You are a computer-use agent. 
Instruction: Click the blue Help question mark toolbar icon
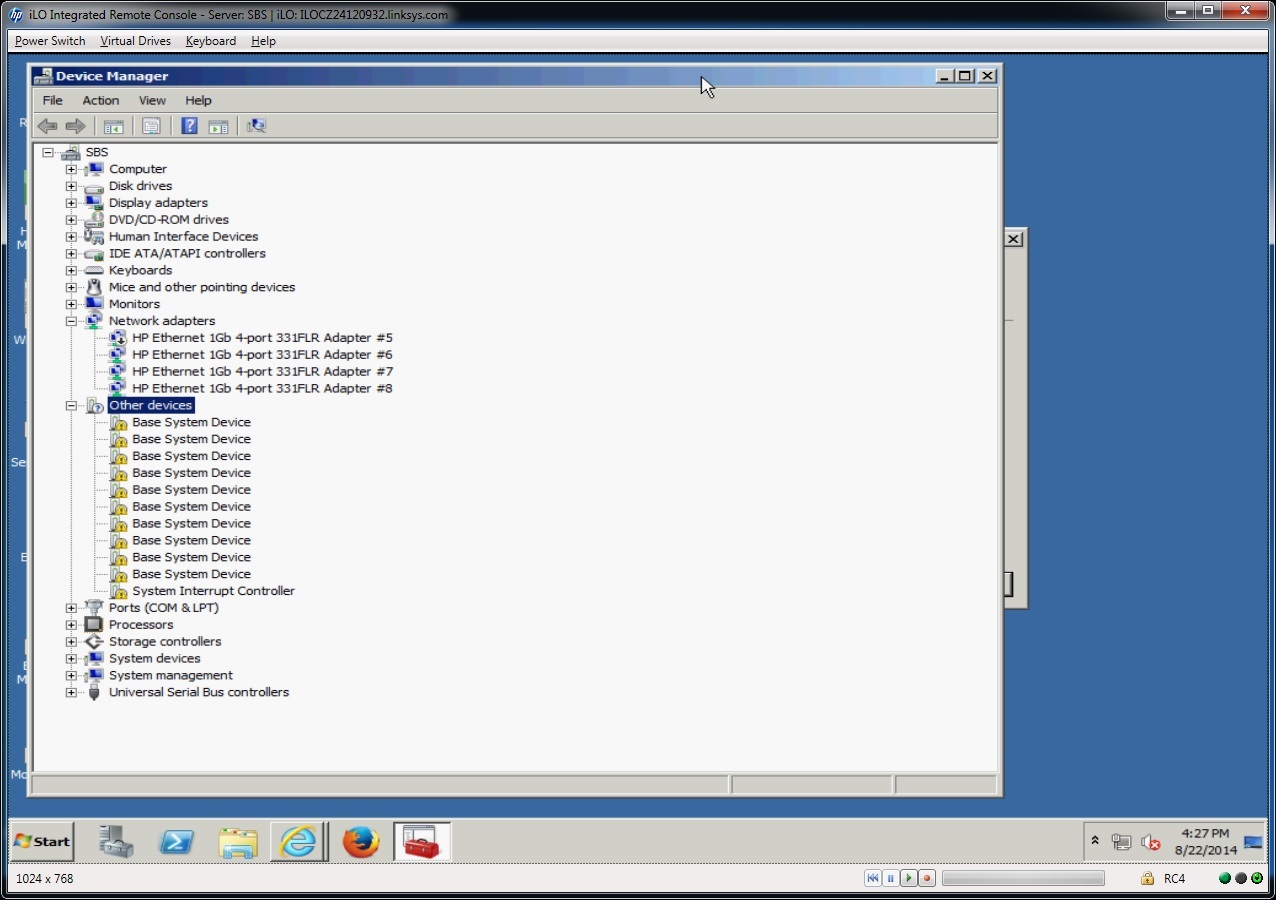[x=189, y=126]
